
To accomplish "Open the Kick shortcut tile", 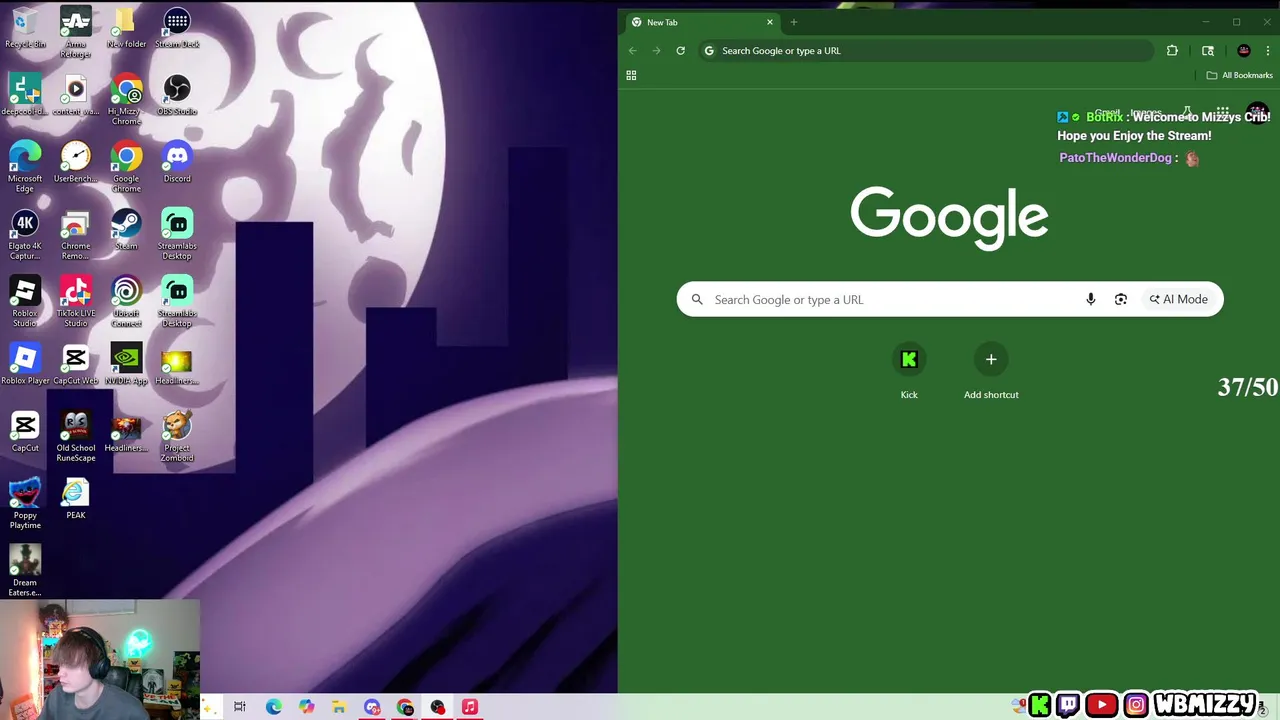I will pos(909,371).
